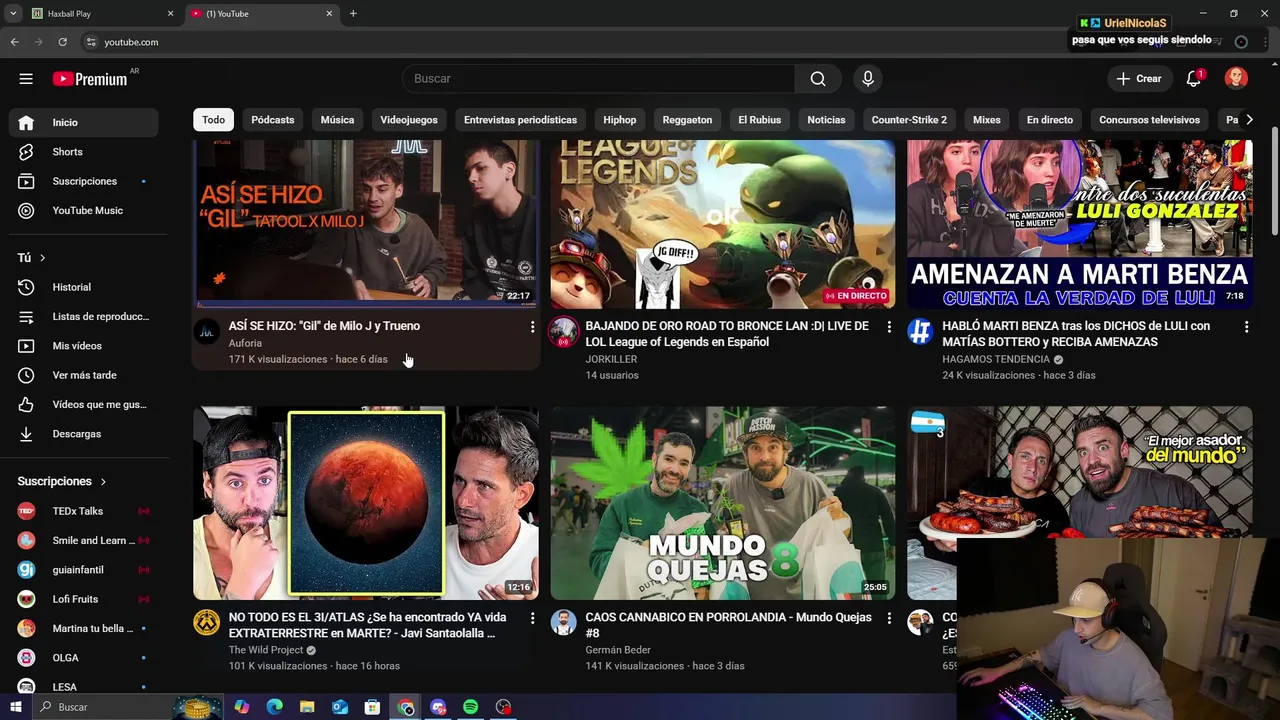Open the account avatar menu
The image size is (1280, 720).
[x=1236, y=79]
